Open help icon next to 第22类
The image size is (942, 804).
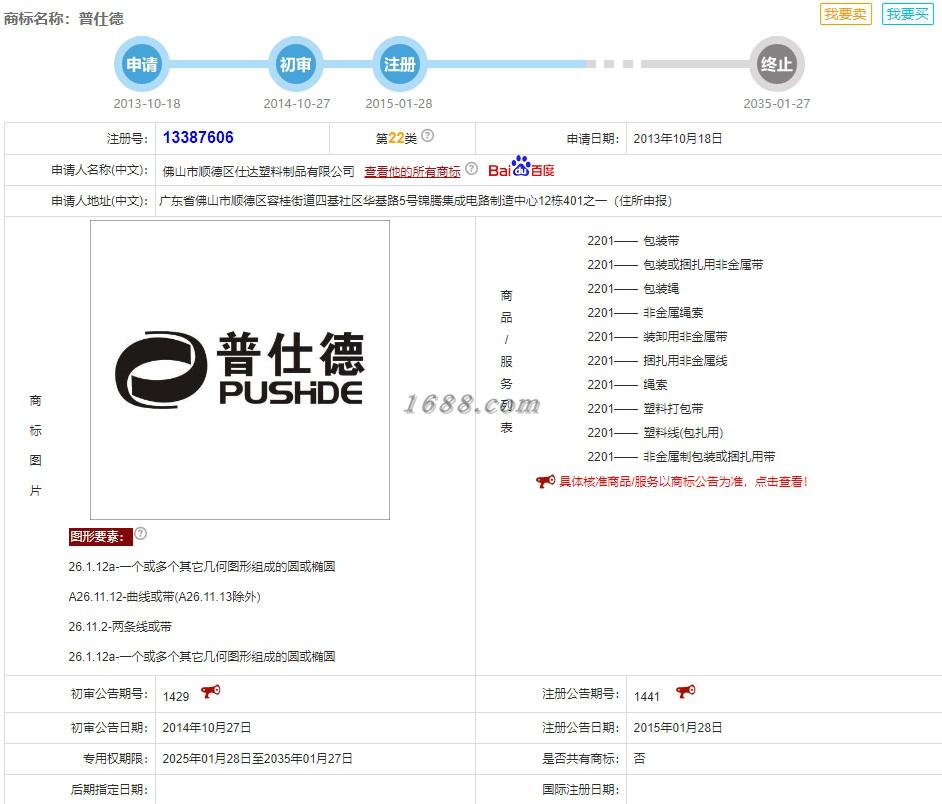pyautogui.click(x=427, y=135)
